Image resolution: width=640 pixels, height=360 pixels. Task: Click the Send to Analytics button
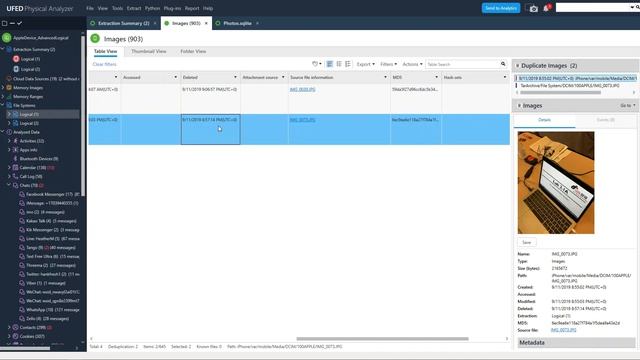pyautogui.click(x=501, y=8)
